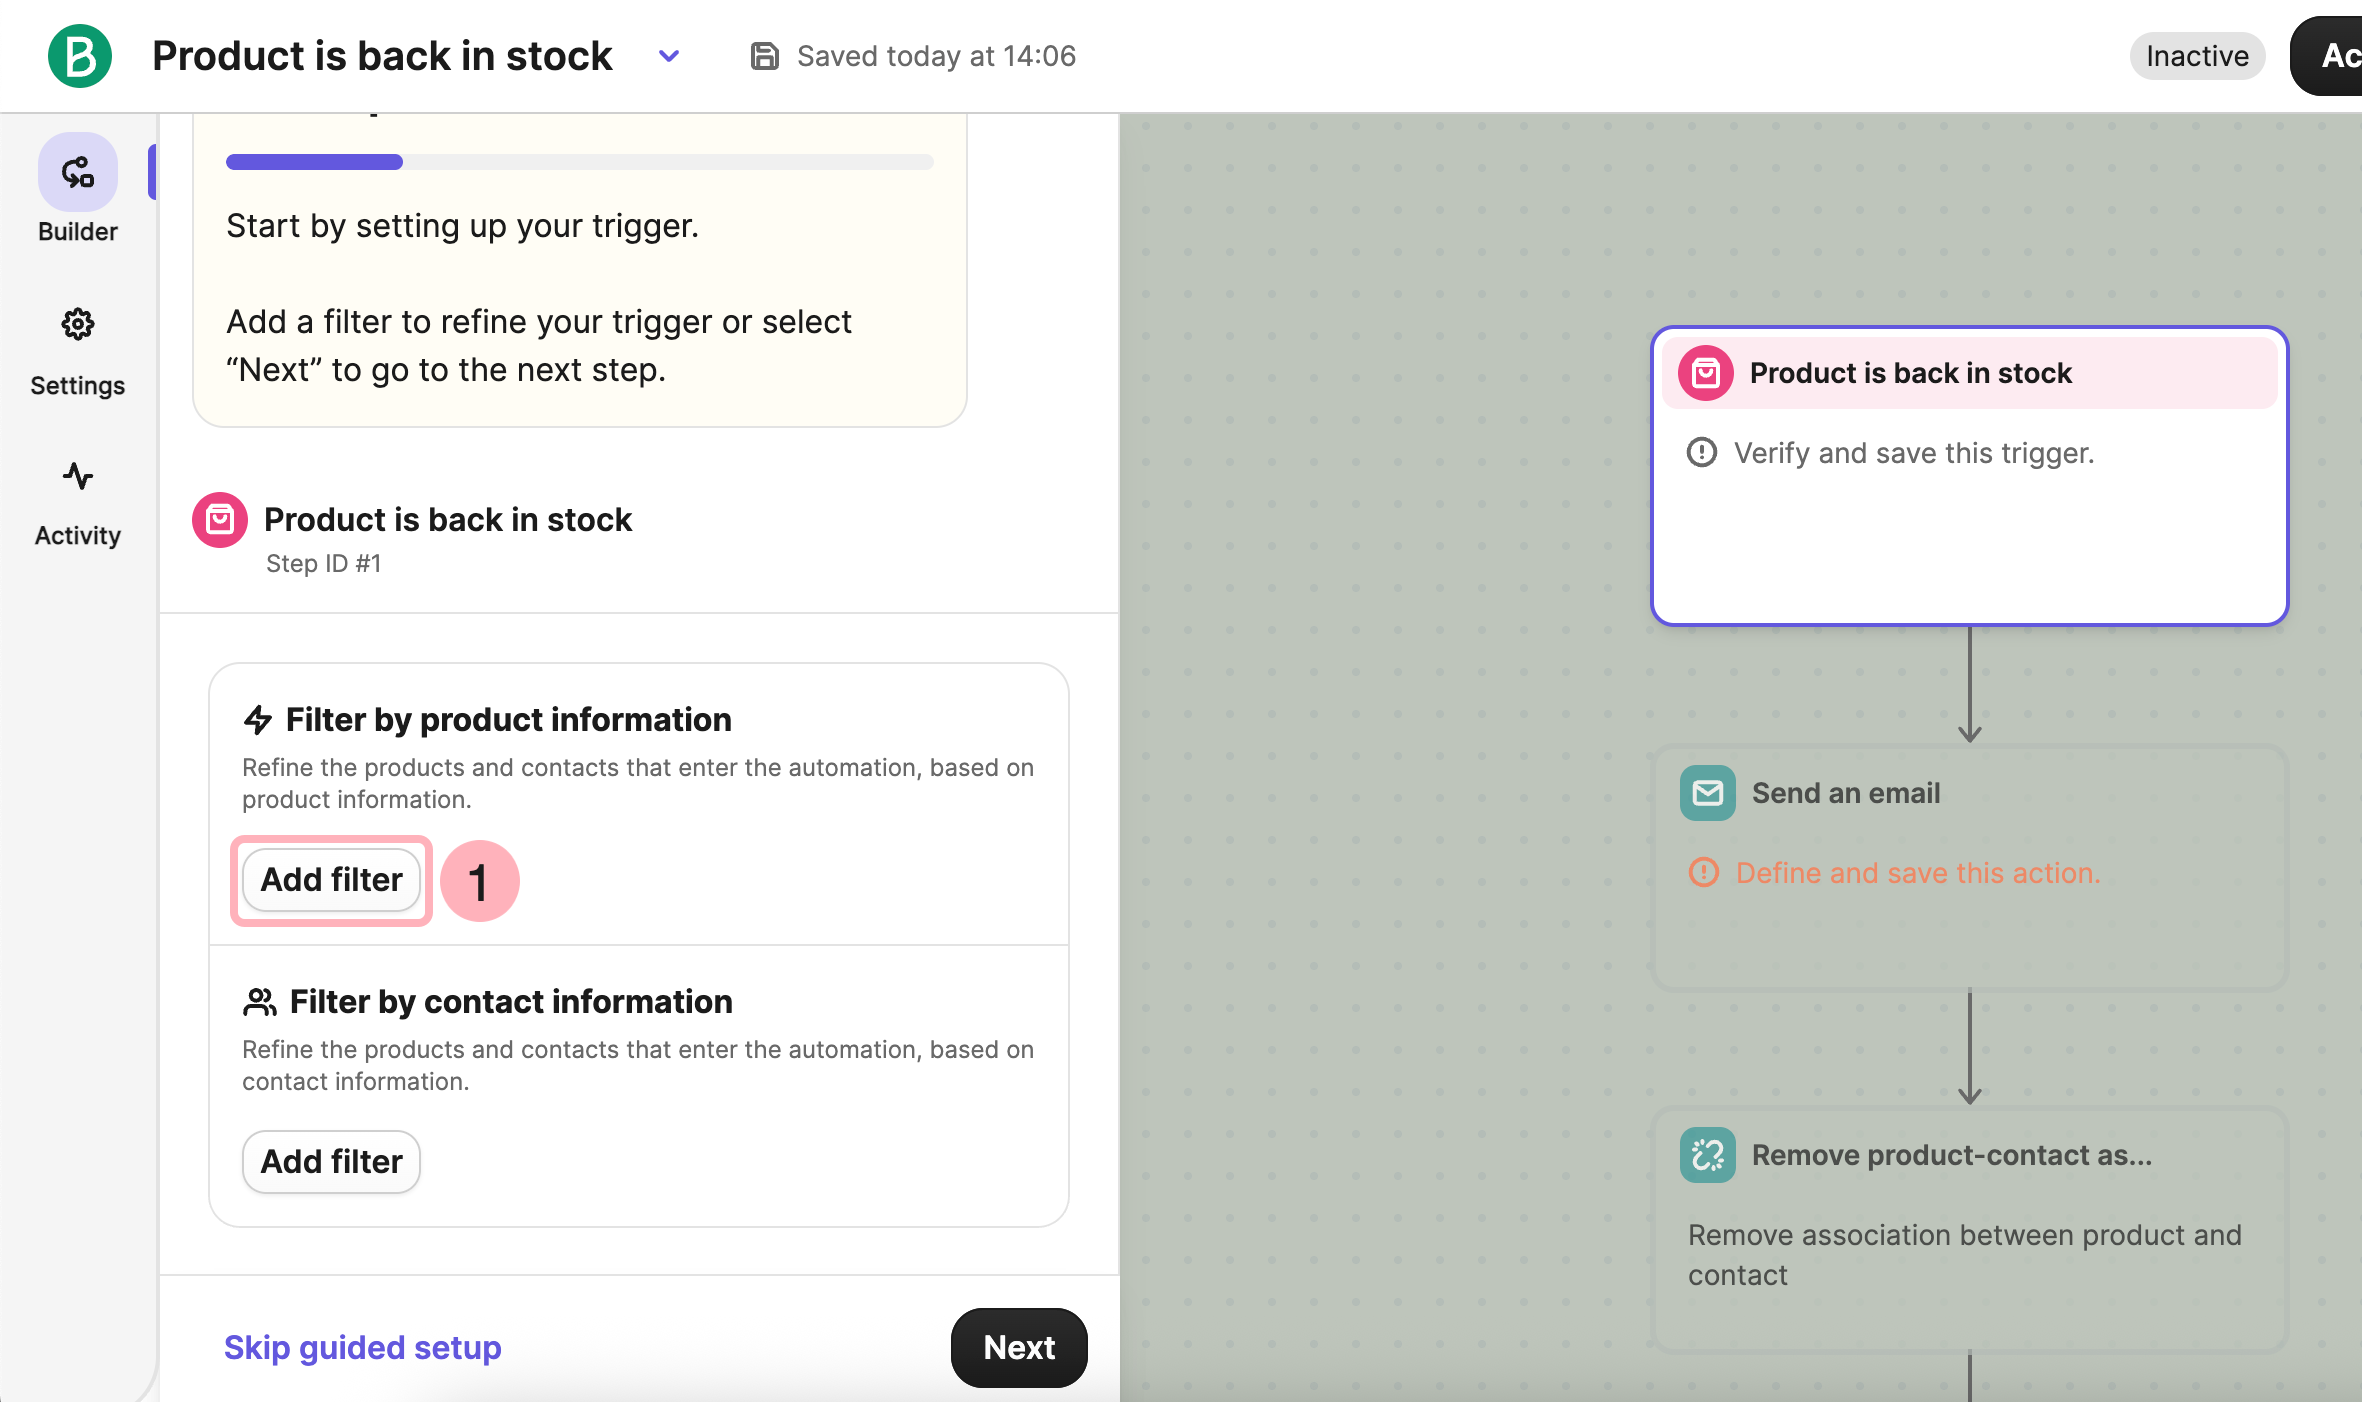Click the lightning bolt filter icon
The width and height of the screenshot is (2362, 1402).
tap(258, 720)
